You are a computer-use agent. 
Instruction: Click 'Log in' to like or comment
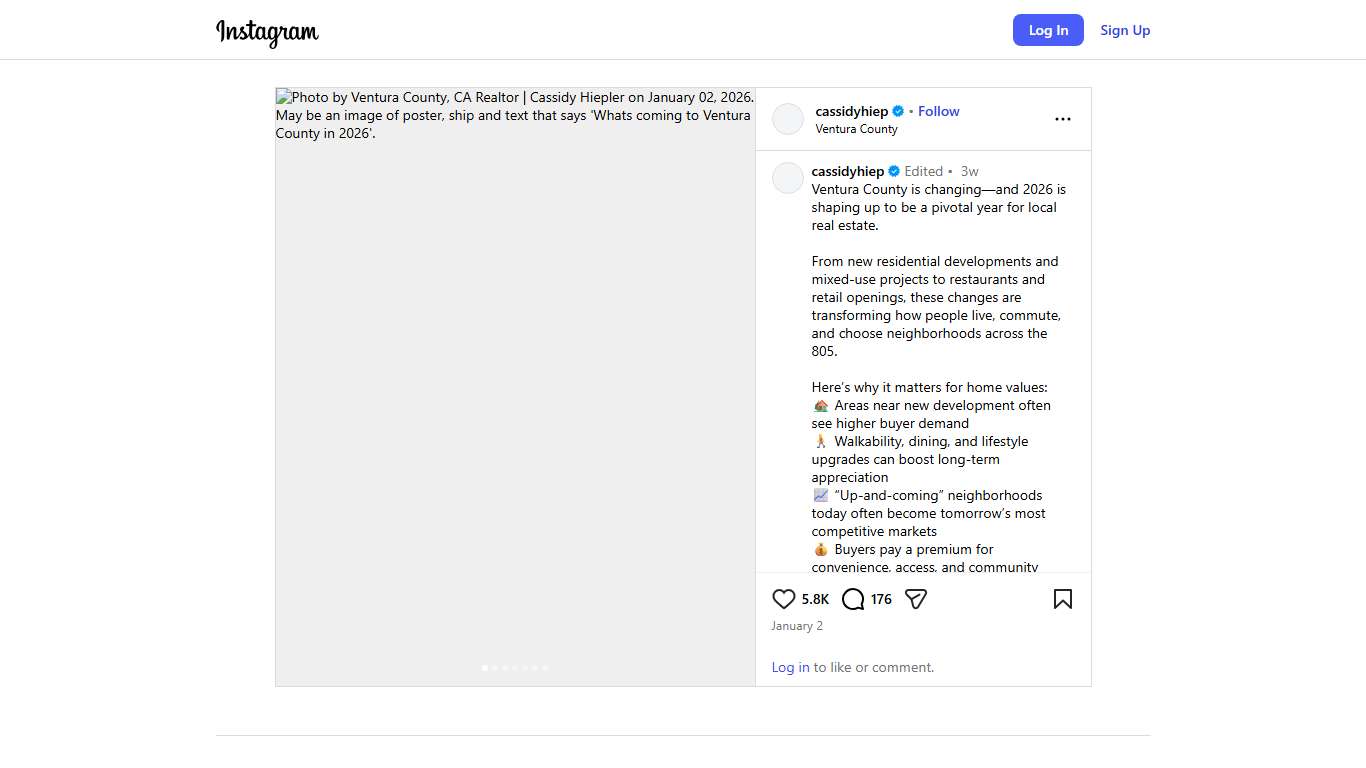point(790,667)
